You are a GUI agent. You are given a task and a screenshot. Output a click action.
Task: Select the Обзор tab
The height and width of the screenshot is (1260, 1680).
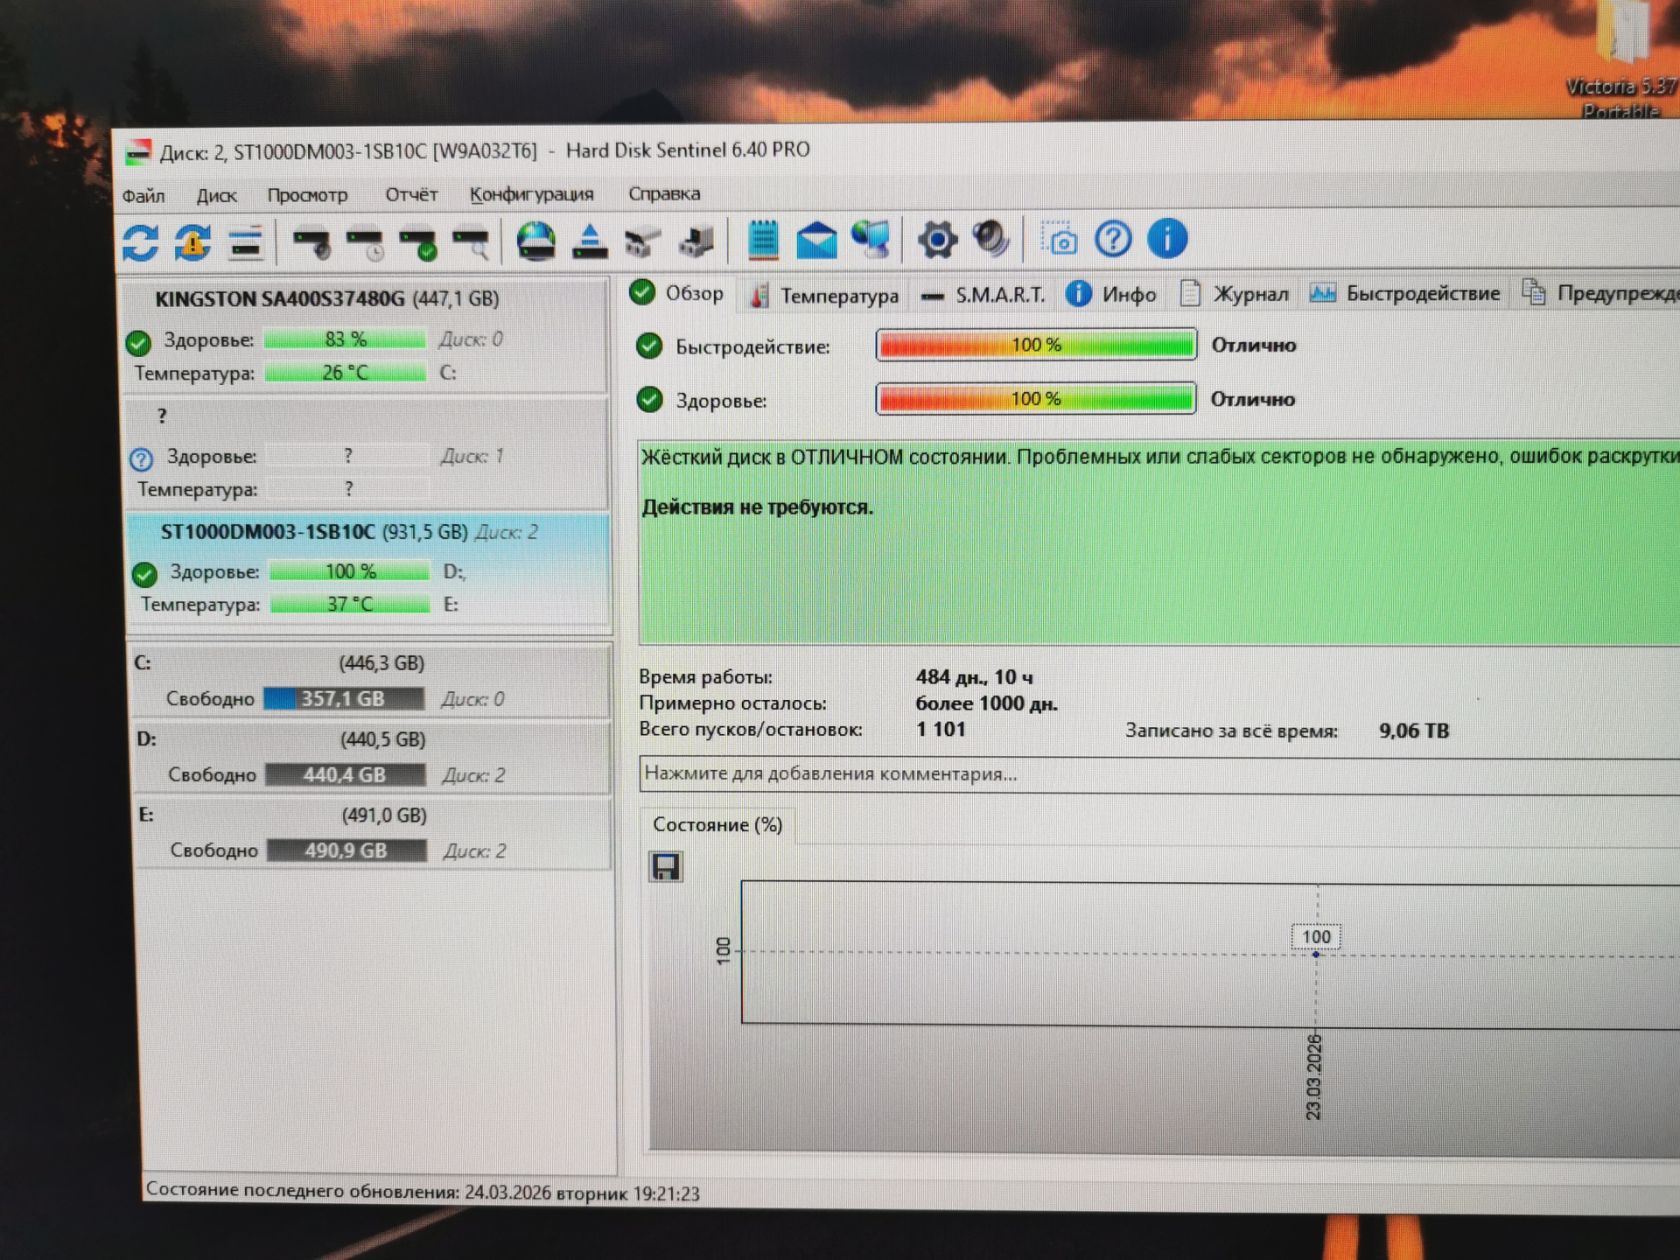[x=677, y=293]
